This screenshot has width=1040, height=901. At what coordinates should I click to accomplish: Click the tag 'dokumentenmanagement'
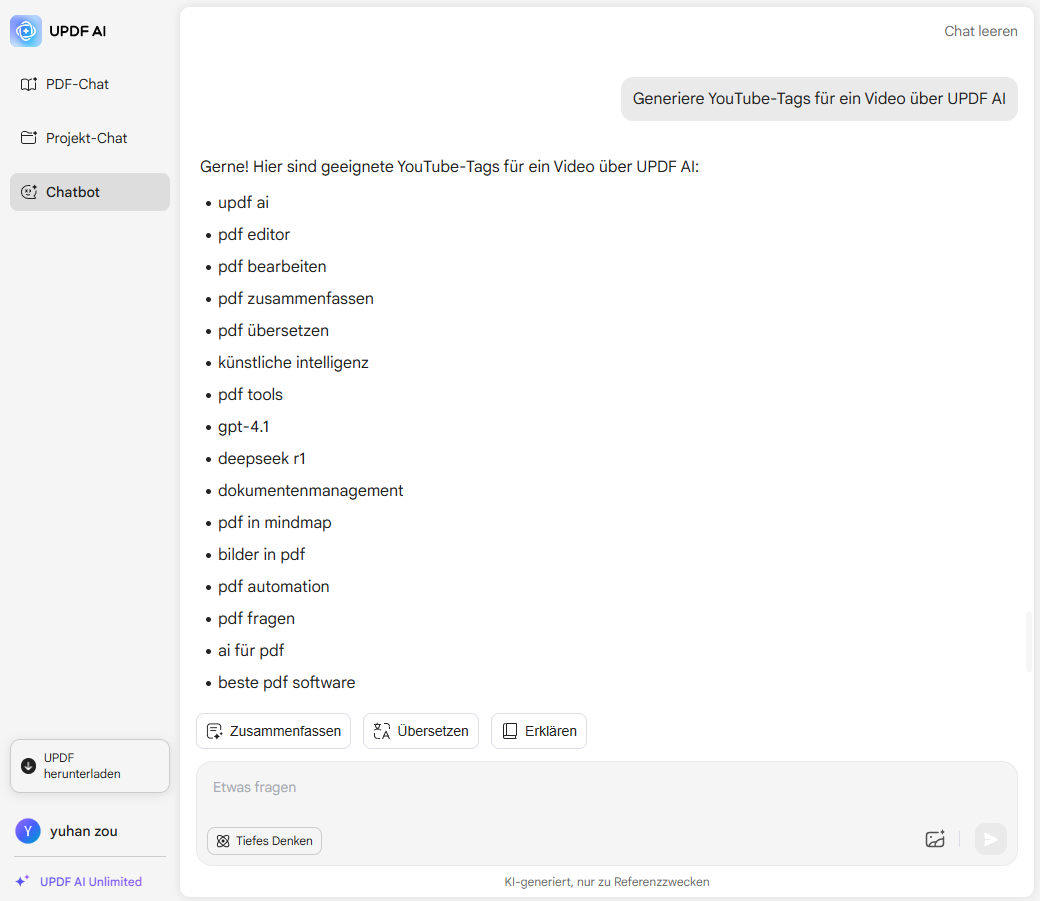click(x=310, y=490)
